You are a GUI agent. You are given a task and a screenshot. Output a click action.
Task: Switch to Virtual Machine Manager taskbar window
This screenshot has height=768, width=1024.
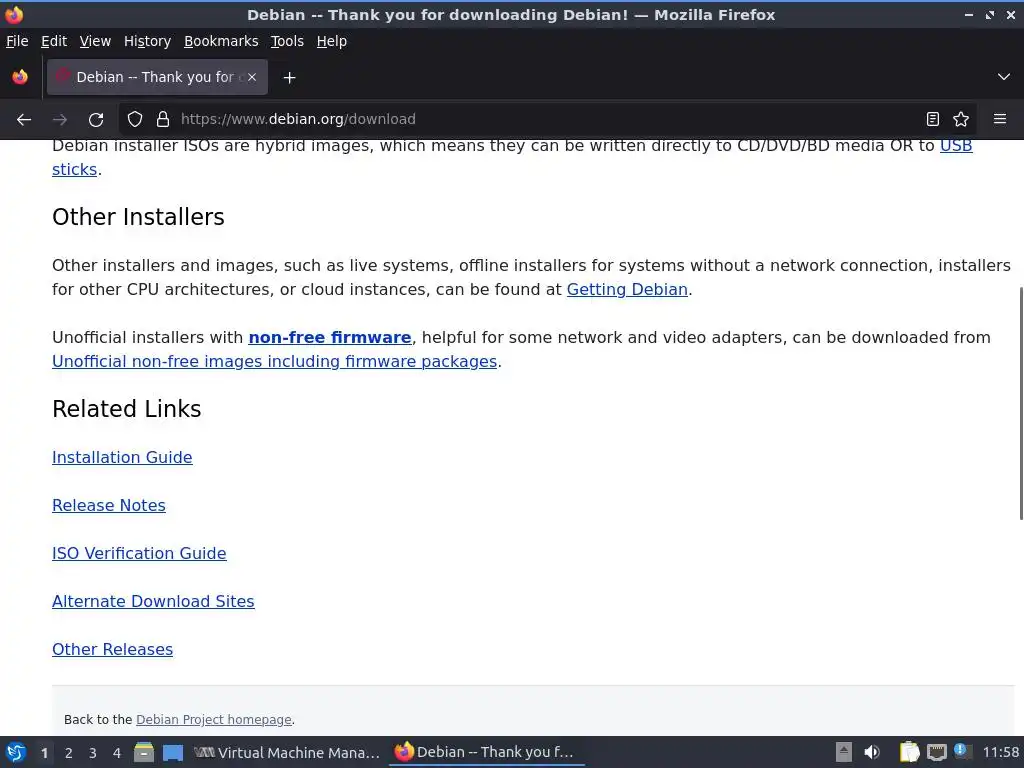(287, 752)
